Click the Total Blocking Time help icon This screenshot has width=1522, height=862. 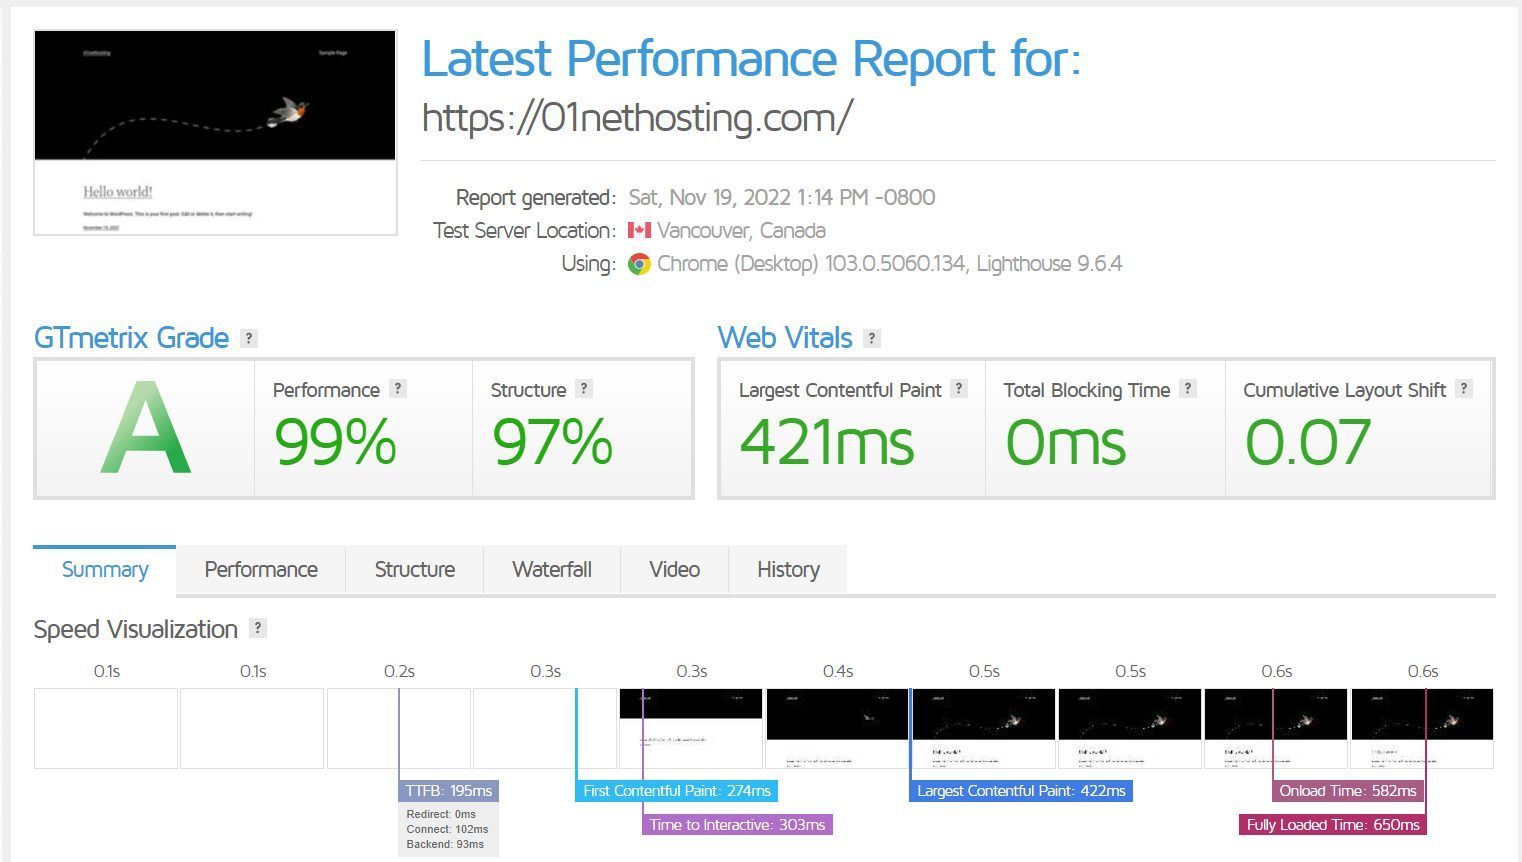pos(1188,388)
